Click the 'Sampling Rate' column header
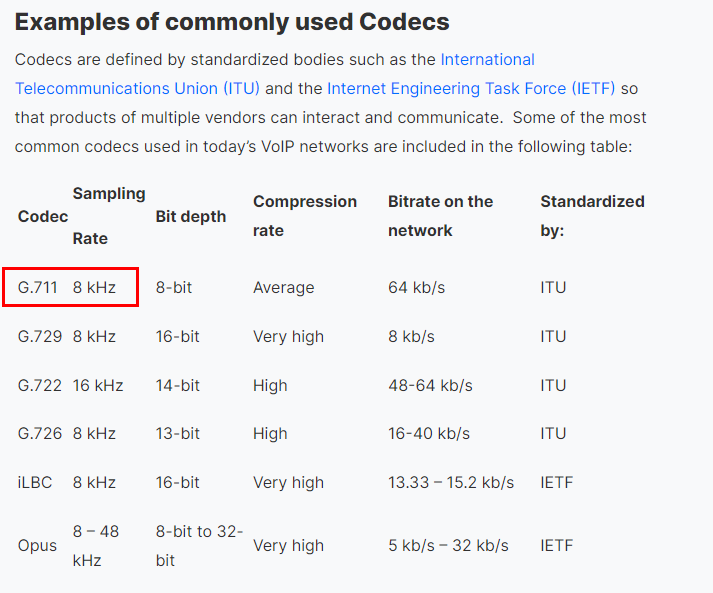 click(x=108, y=216)
